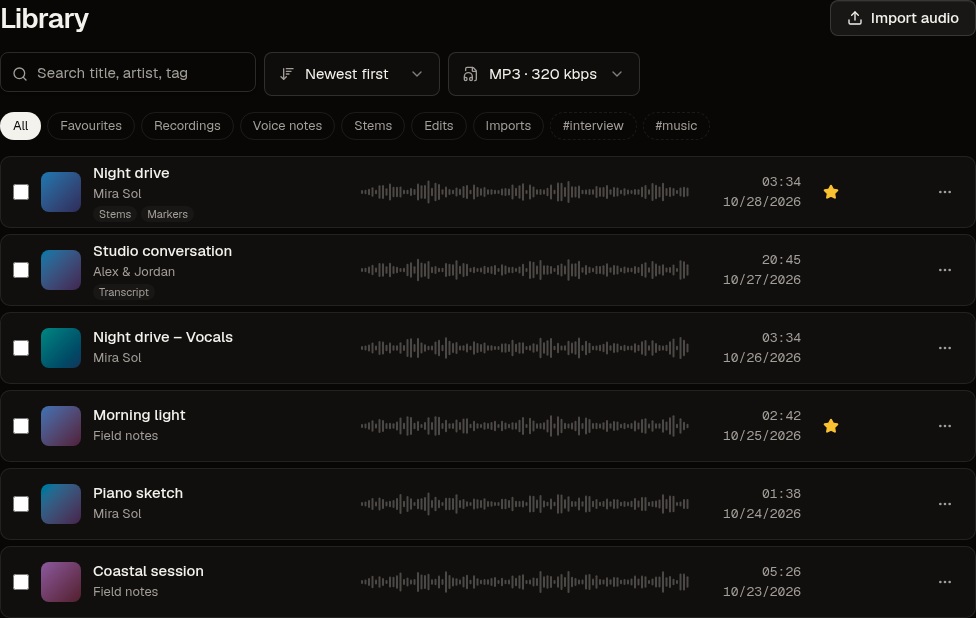Screen dimensions: 976x618
Task: Click the Markers tag on Night drive
Action: [x=167, y=214]
